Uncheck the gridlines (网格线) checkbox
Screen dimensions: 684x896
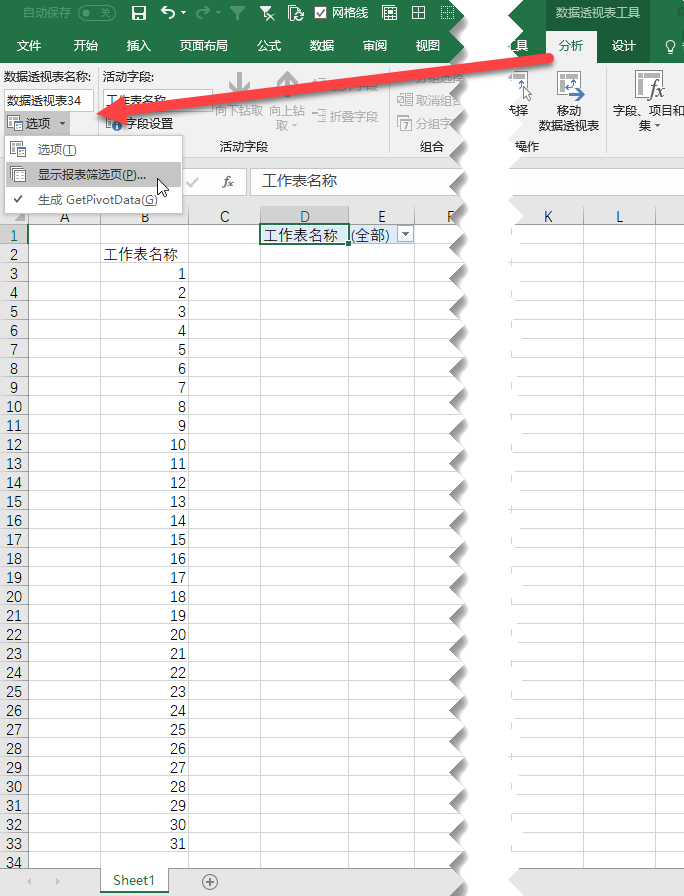tap(320, 13)
